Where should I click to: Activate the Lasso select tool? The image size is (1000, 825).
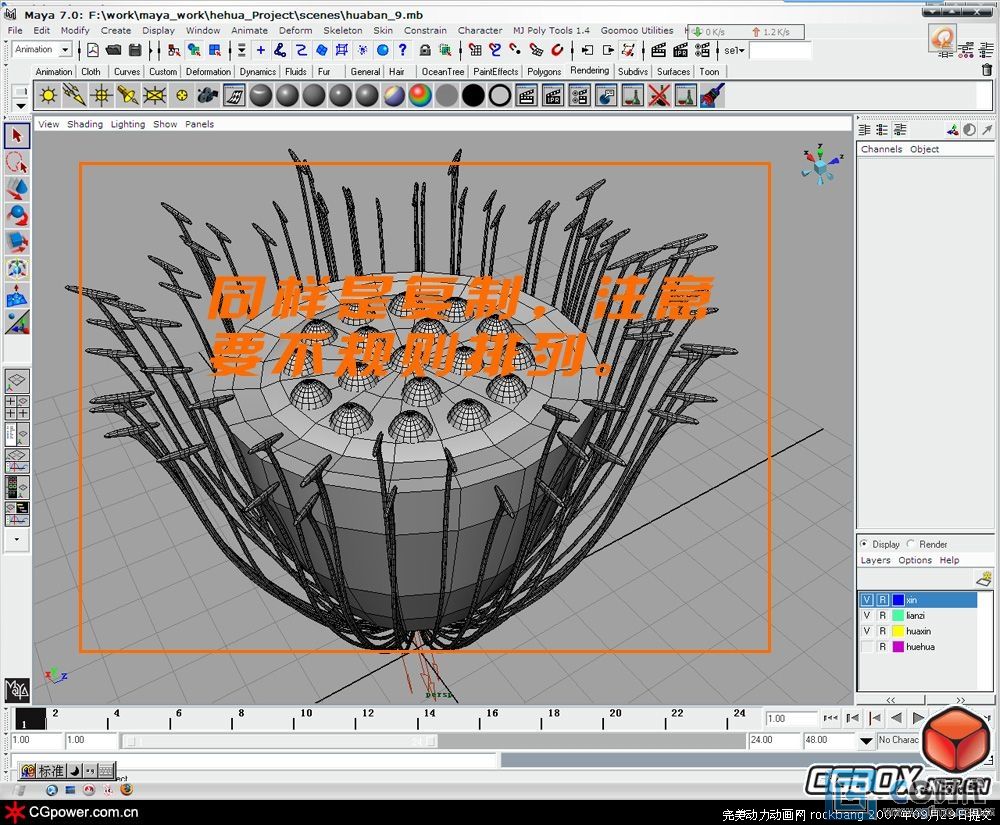click(x=17, y=163)
